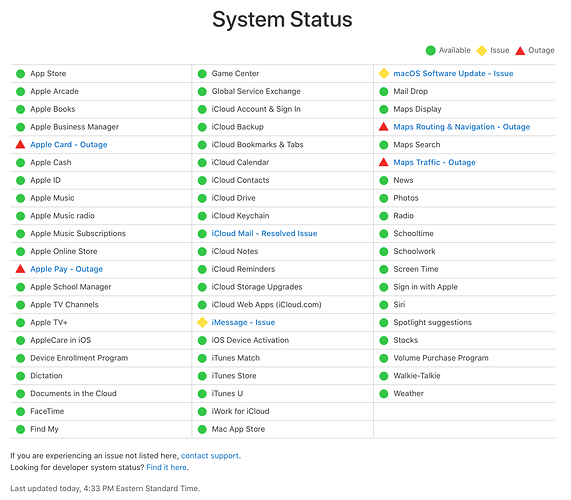Open Maps Routing & Navigation - Outage link
Viewport: 571px width, 500px height.
[462, 127]
